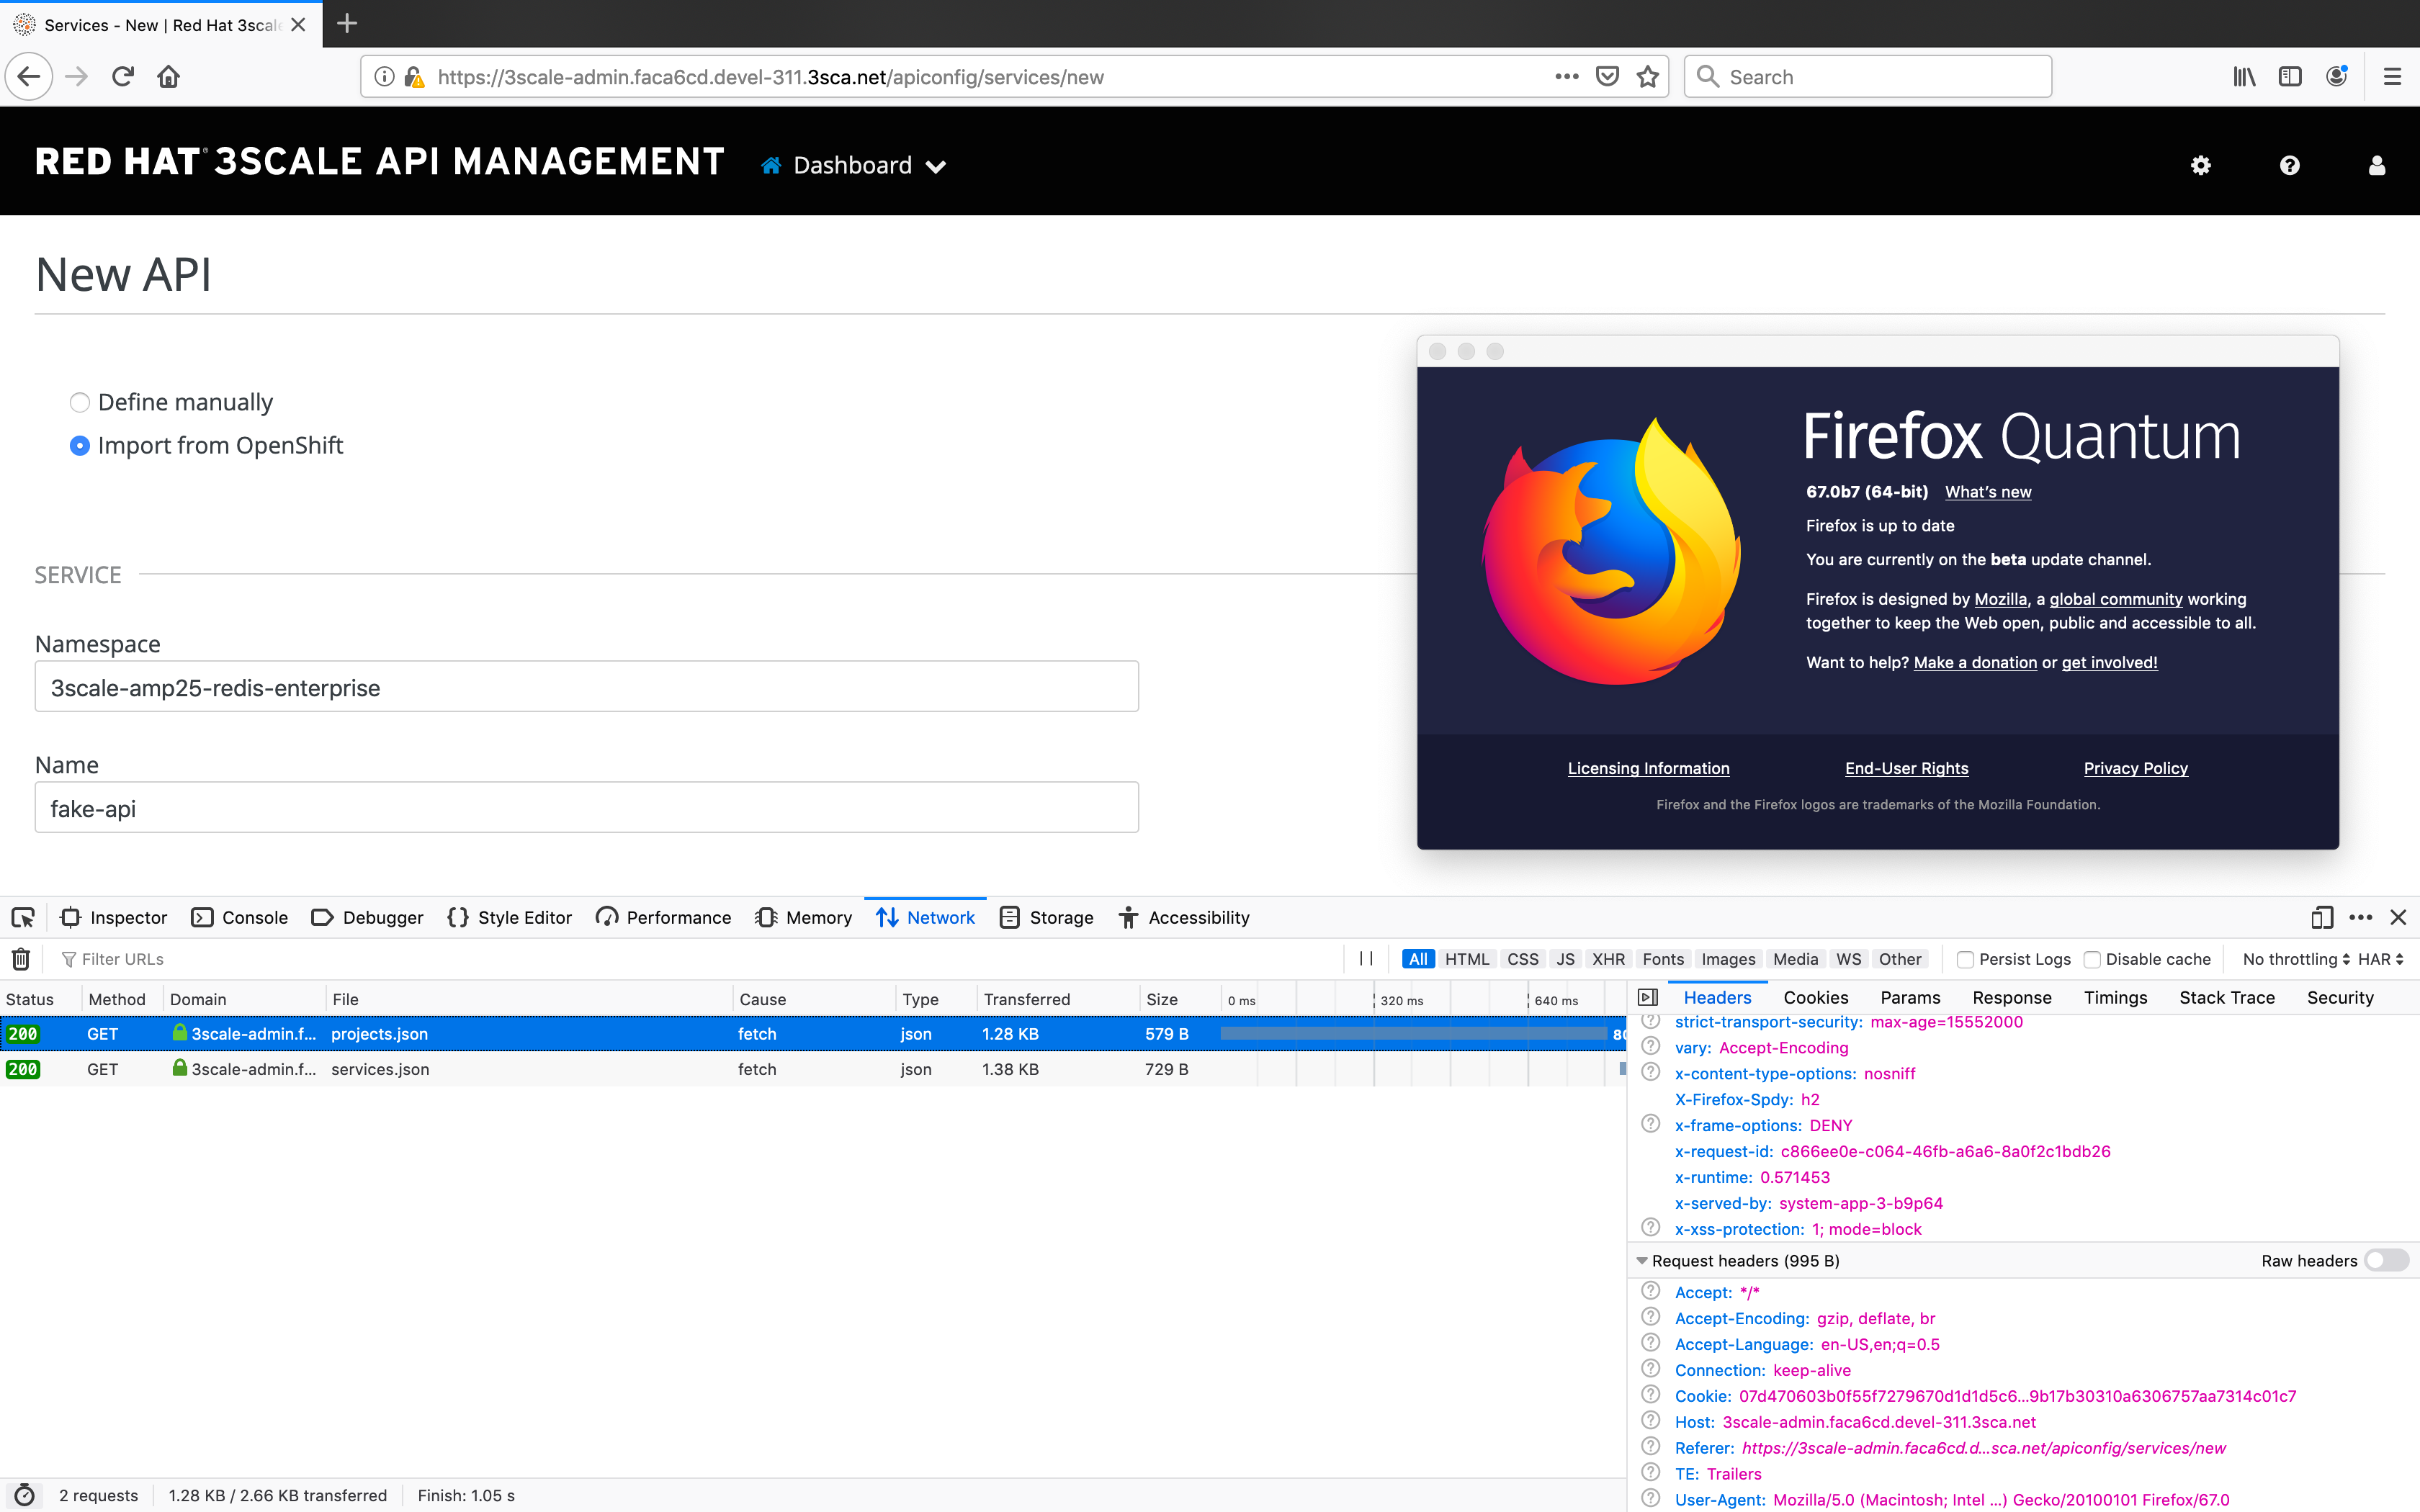The height and width of the screenshot is (1512, 2420).
Task: Bookmark this page with star icon
Action: tap(1648, 77)
